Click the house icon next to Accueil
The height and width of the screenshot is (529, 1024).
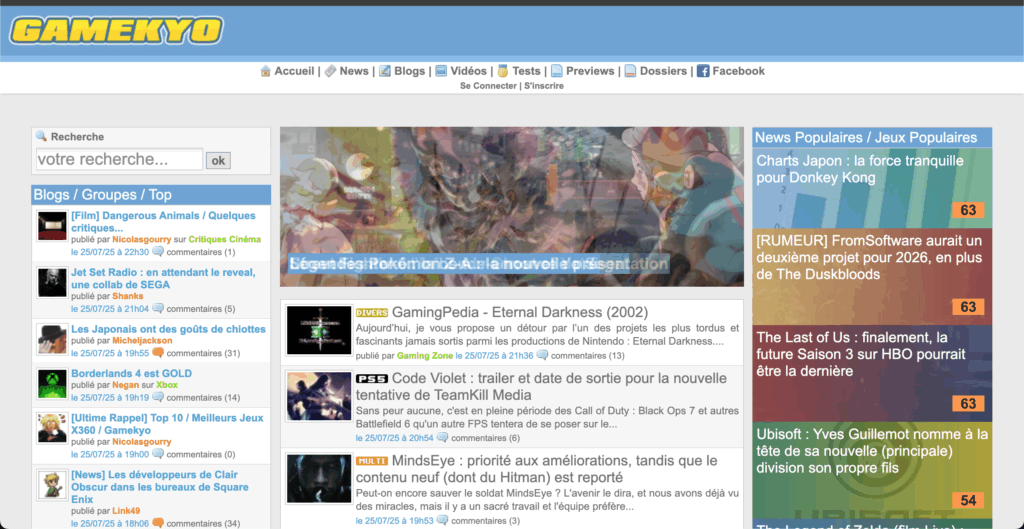pos(266,71)
